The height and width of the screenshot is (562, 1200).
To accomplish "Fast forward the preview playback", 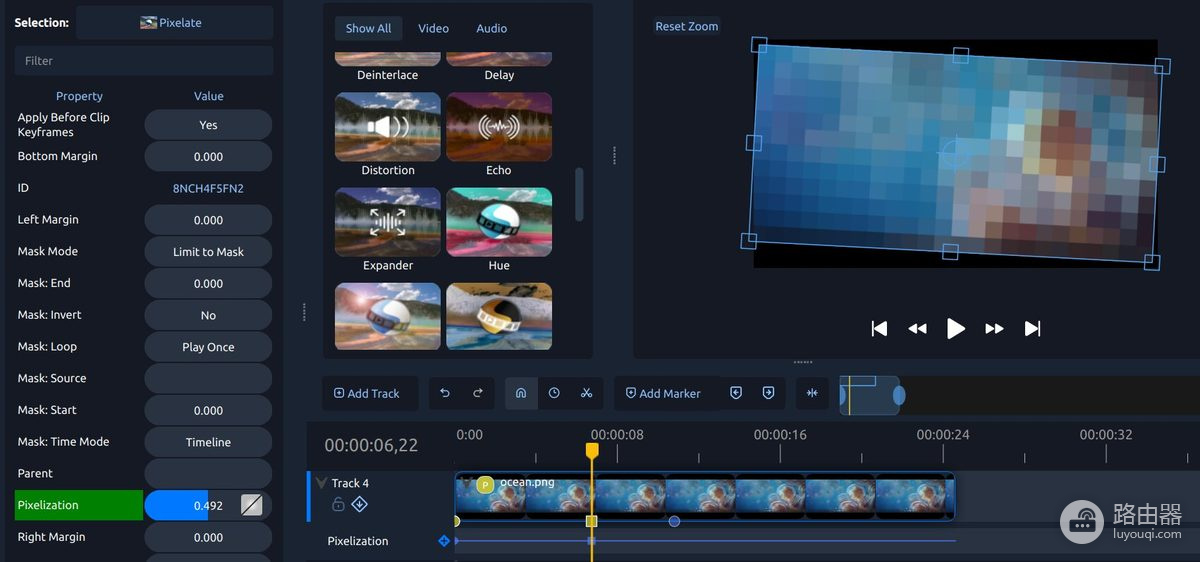I will (994, 328).
